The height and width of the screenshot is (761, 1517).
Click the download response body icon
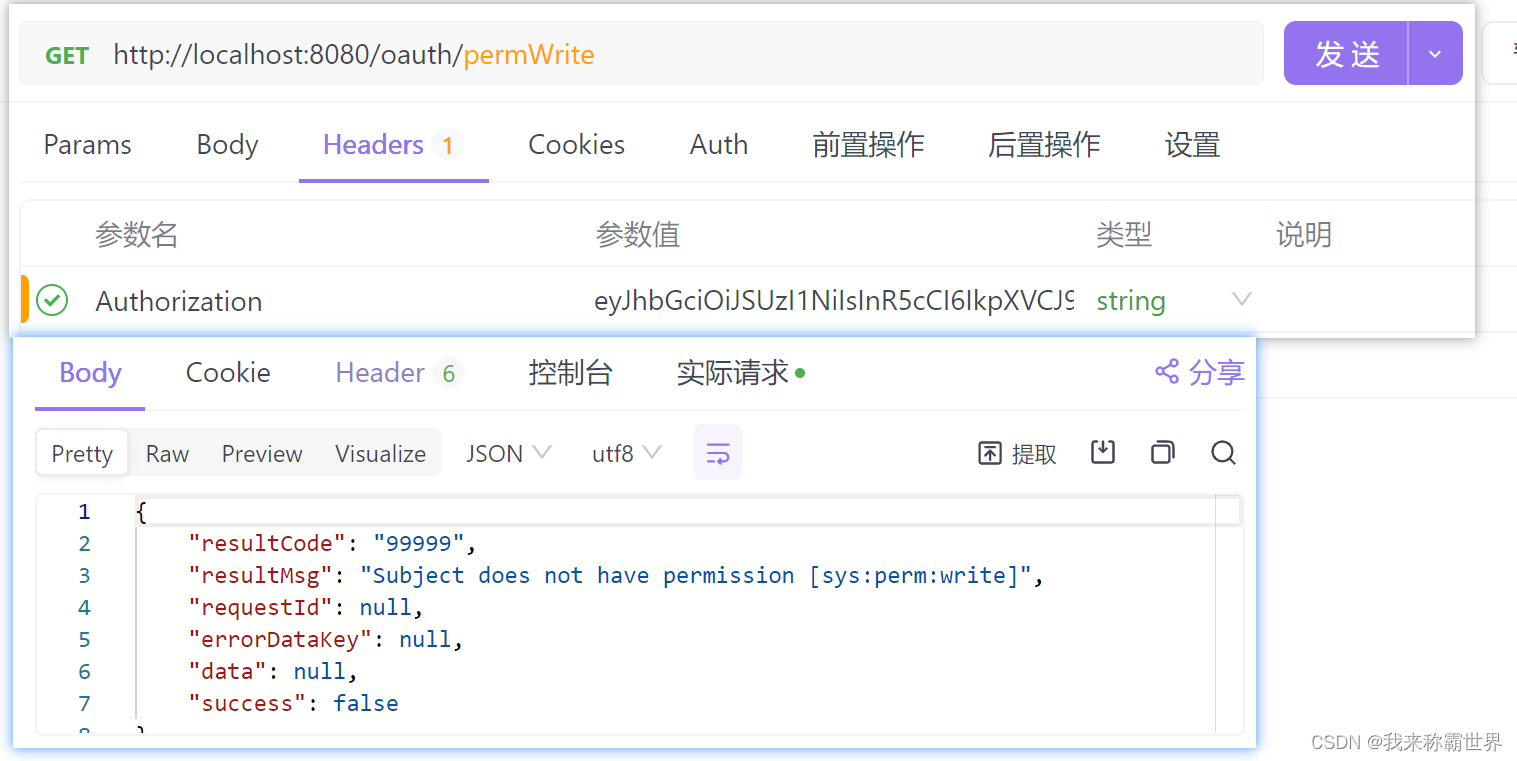[x=1103, y=452]
